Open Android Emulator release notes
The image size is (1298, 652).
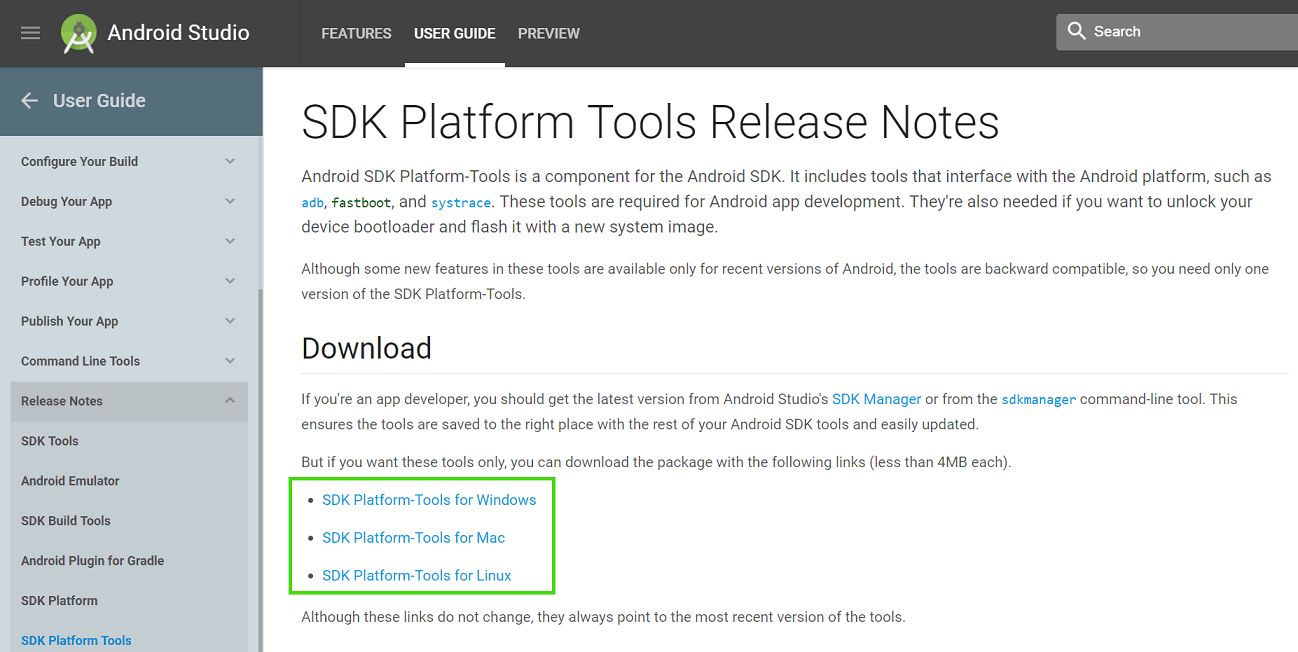70,481
